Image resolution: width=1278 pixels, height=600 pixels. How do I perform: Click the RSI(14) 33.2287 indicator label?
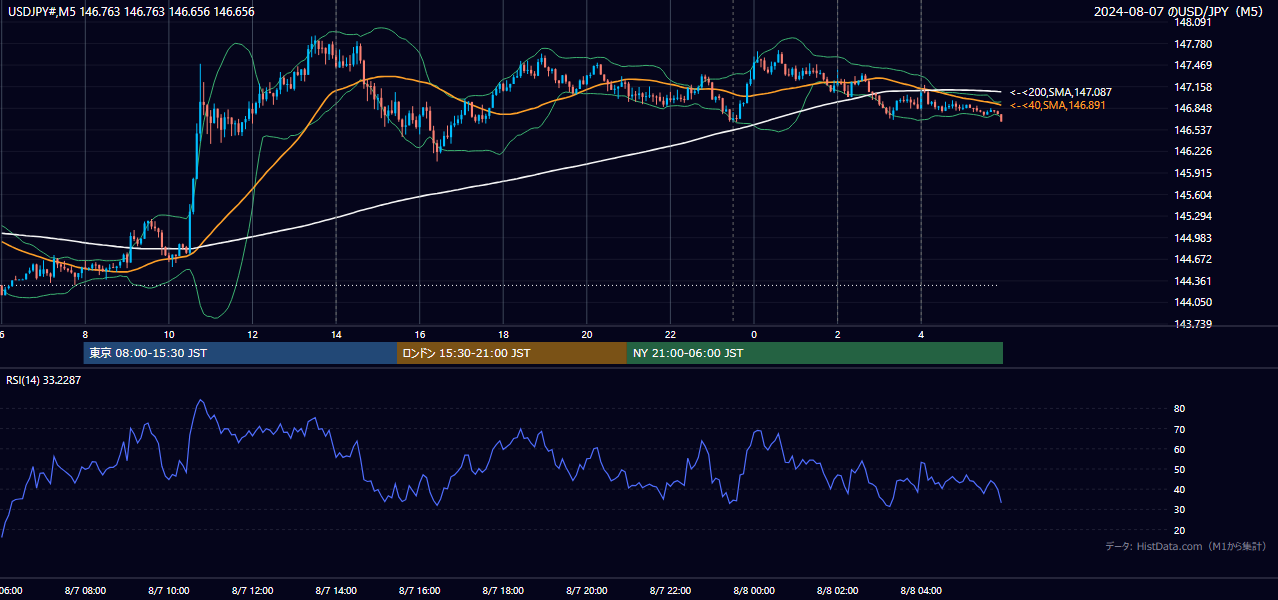tap(44, 379)
